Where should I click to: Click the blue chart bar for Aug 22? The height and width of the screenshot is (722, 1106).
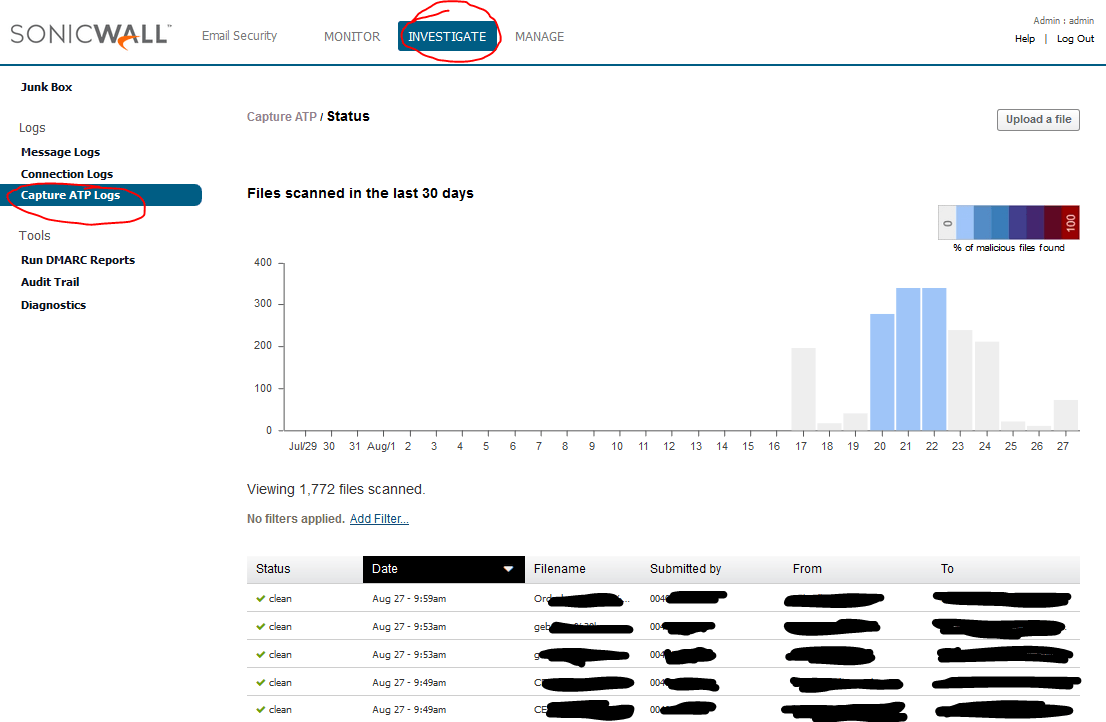(934, 359)
